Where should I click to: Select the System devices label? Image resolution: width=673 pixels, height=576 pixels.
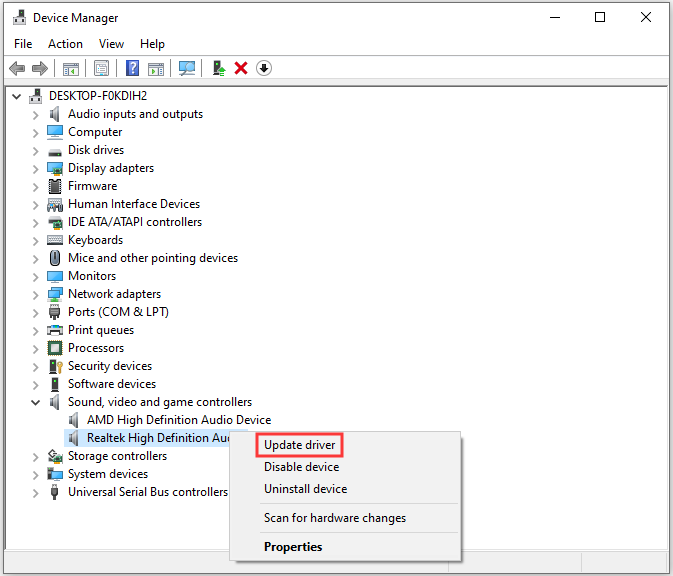click(108, 474)
